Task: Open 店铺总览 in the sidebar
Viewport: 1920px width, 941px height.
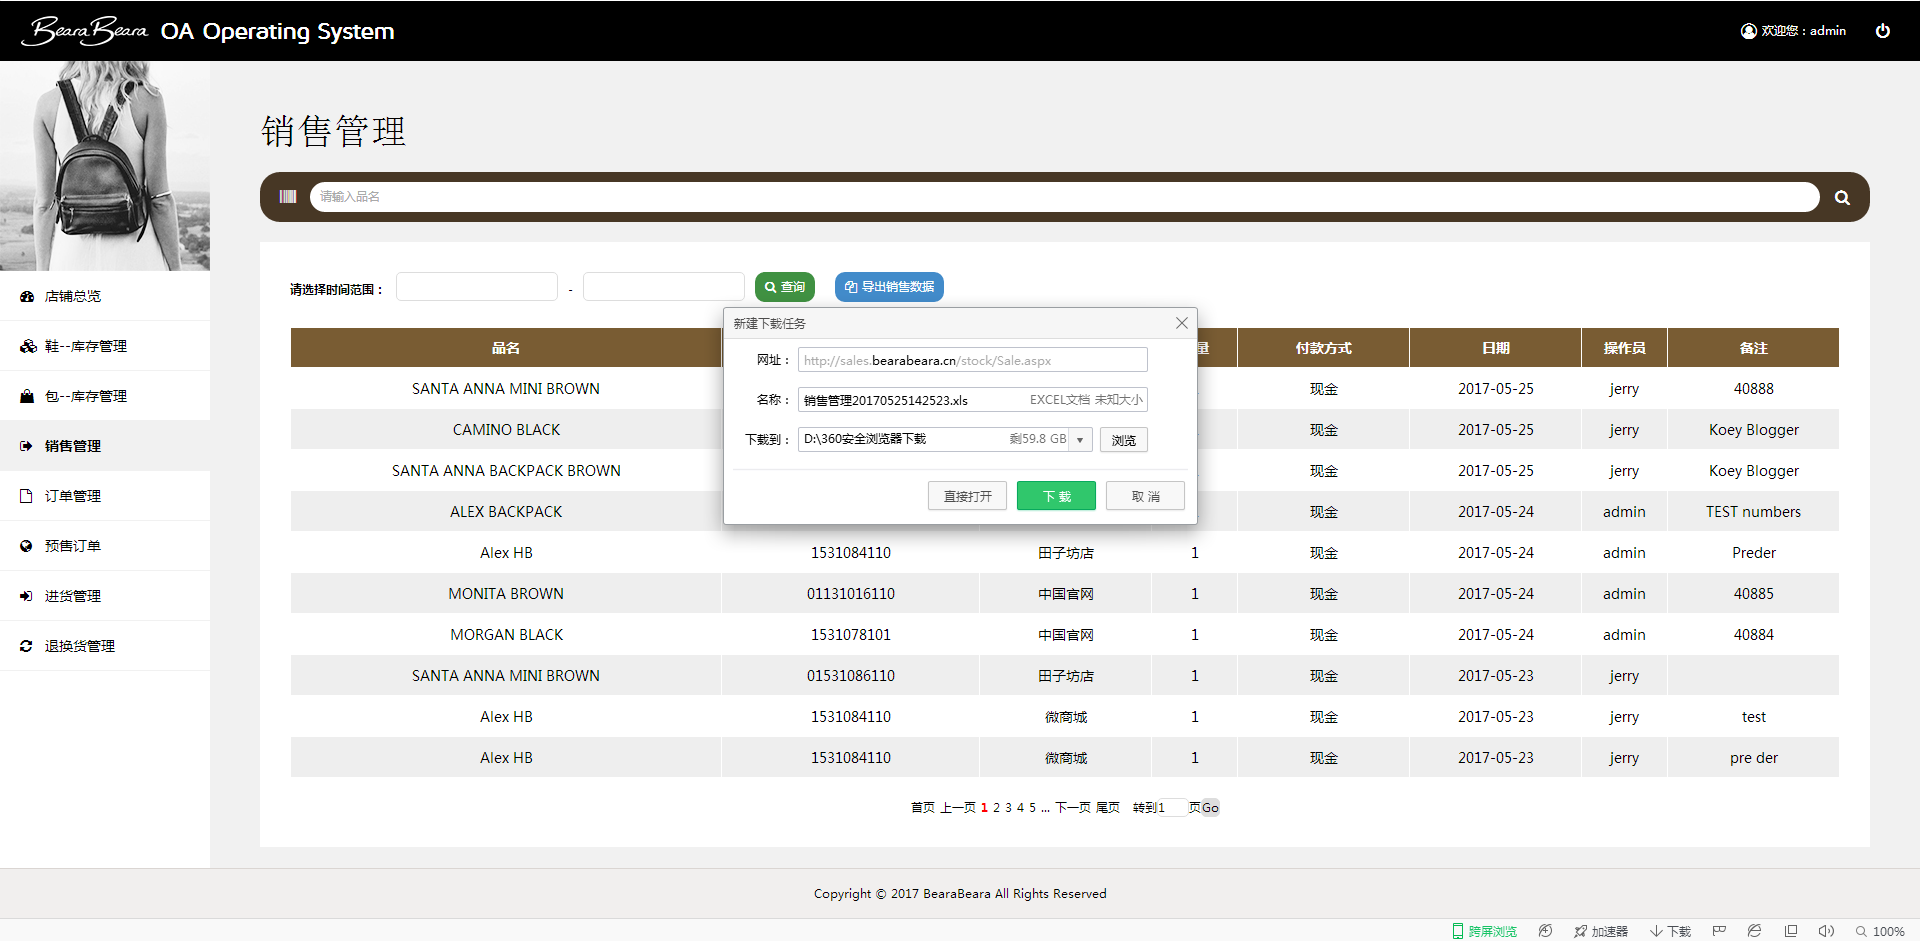Action: [x=73, y=296]
